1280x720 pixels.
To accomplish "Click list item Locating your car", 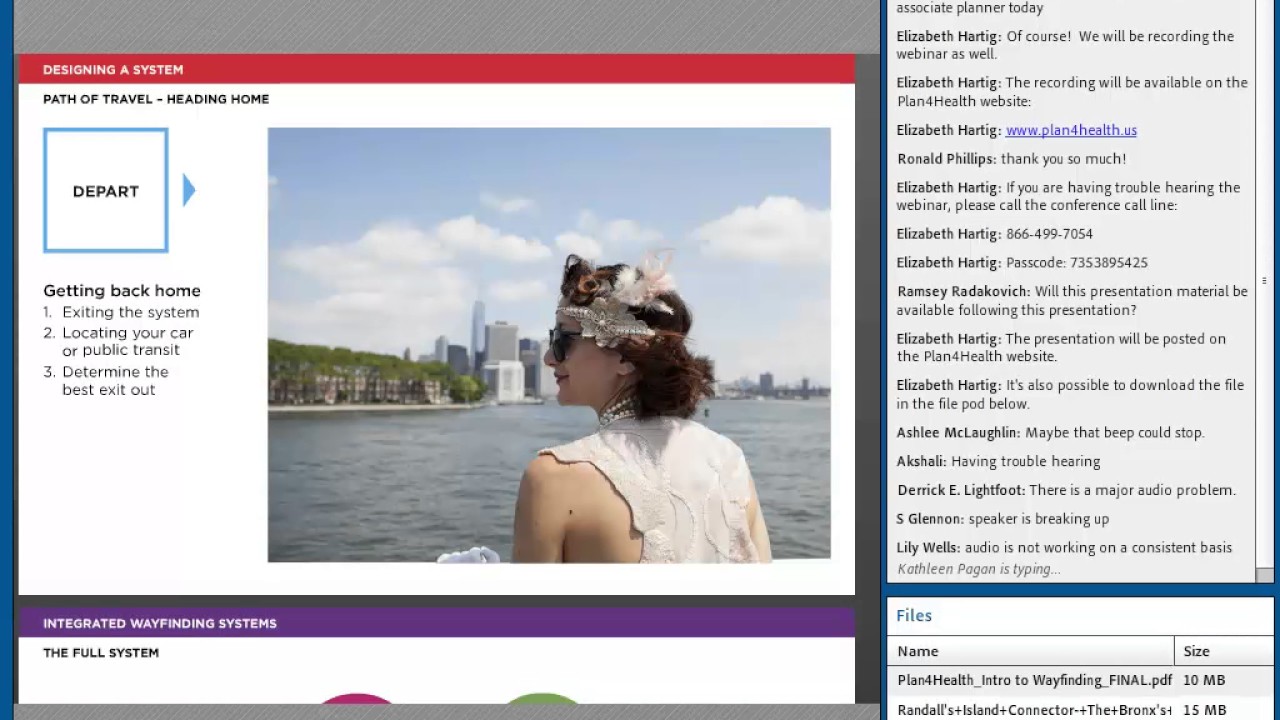I will coord(118,341).
